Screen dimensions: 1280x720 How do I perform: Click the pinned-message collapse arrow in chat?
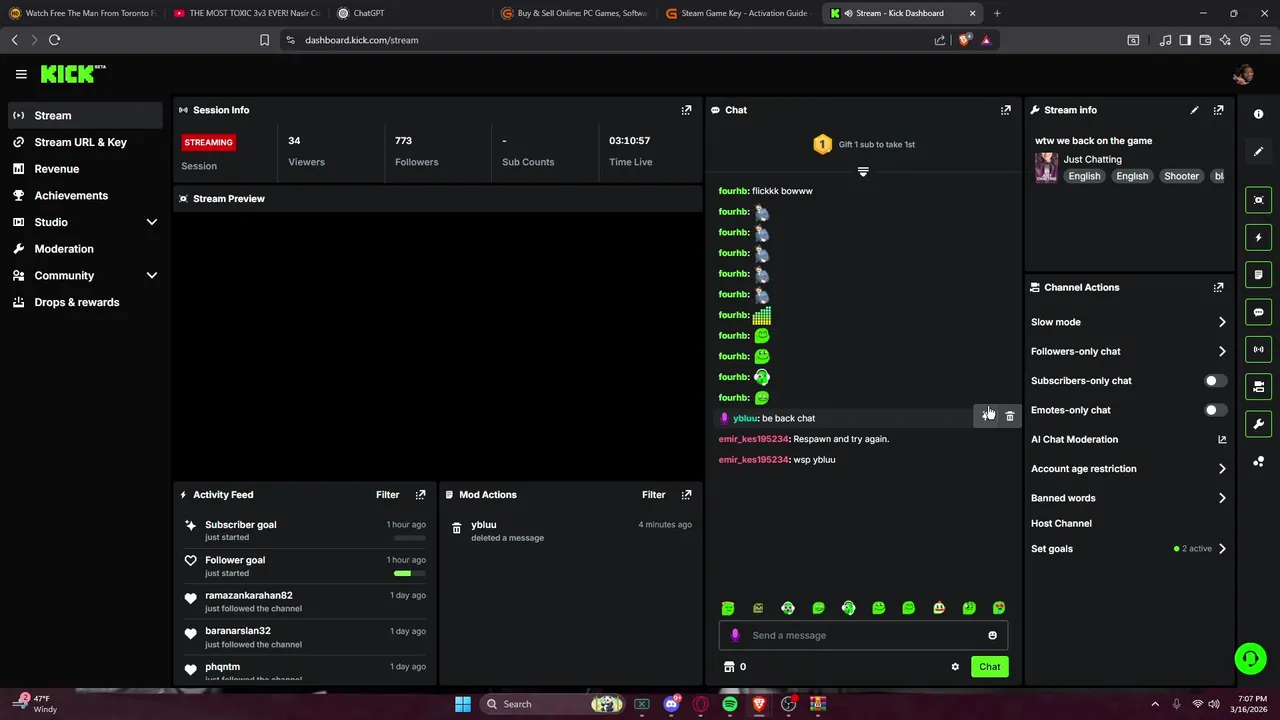(863, 172)
